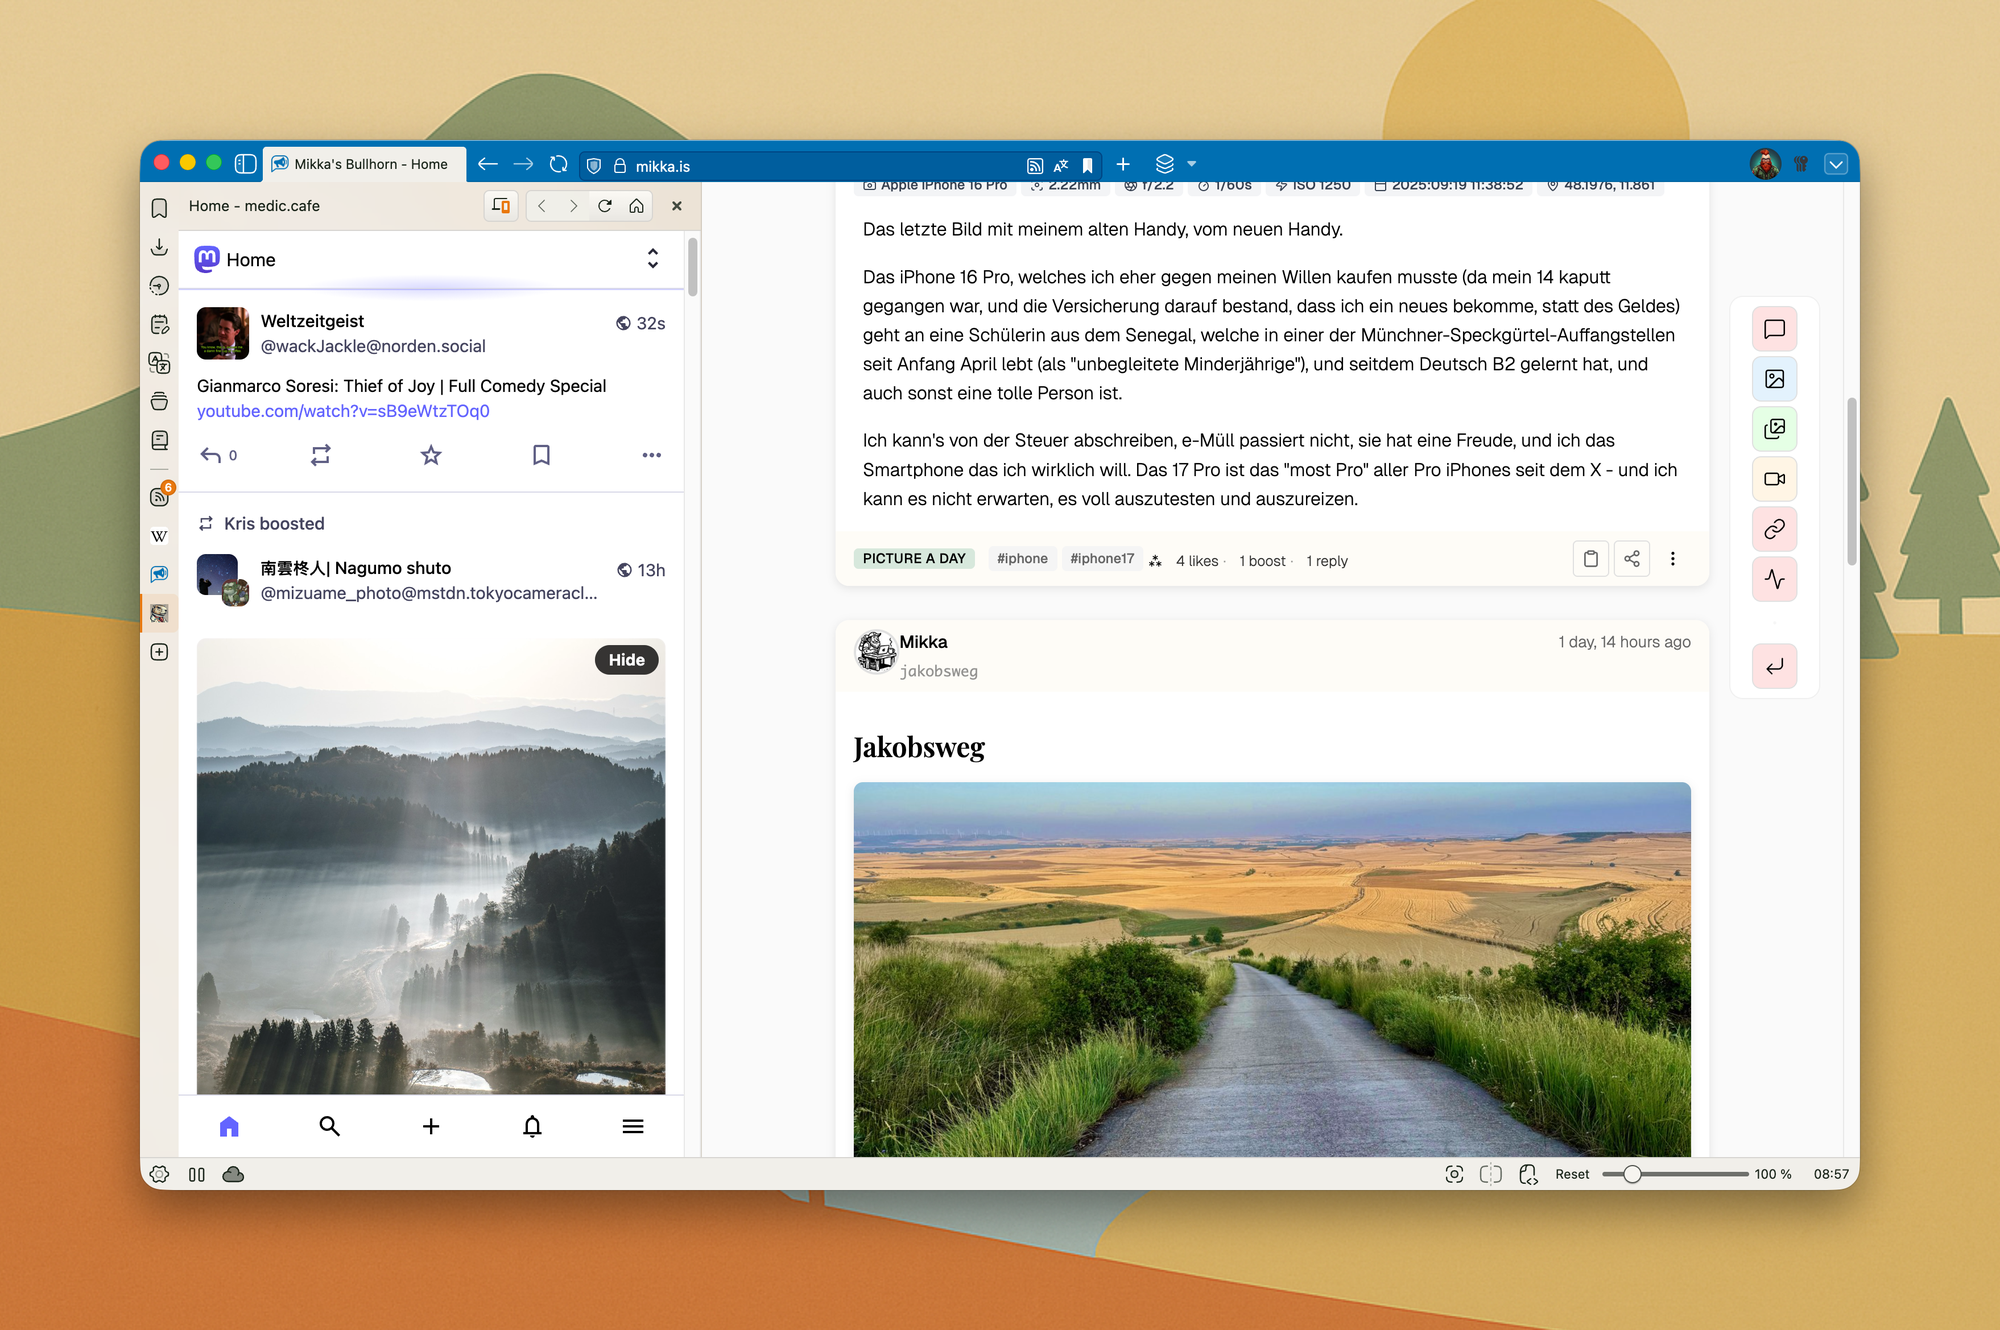
Task: Select the Mikka's Bullhorn - Home tab
Action: tap(365, 164)
